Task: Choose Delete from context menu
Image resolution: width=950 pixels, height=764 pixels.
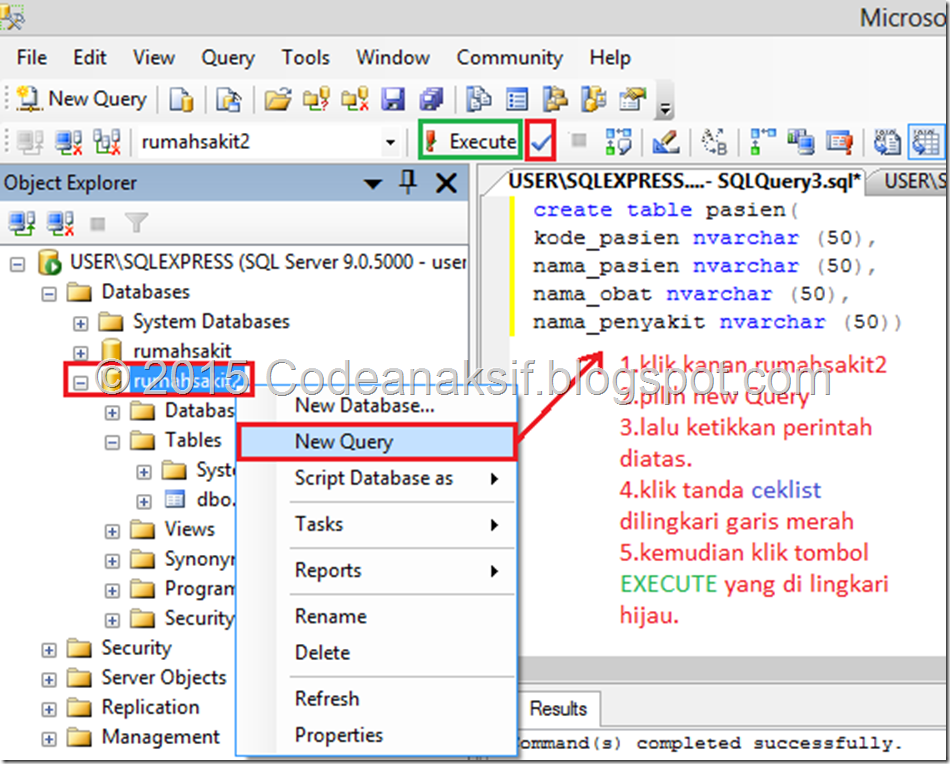Action: coord(376,653)
